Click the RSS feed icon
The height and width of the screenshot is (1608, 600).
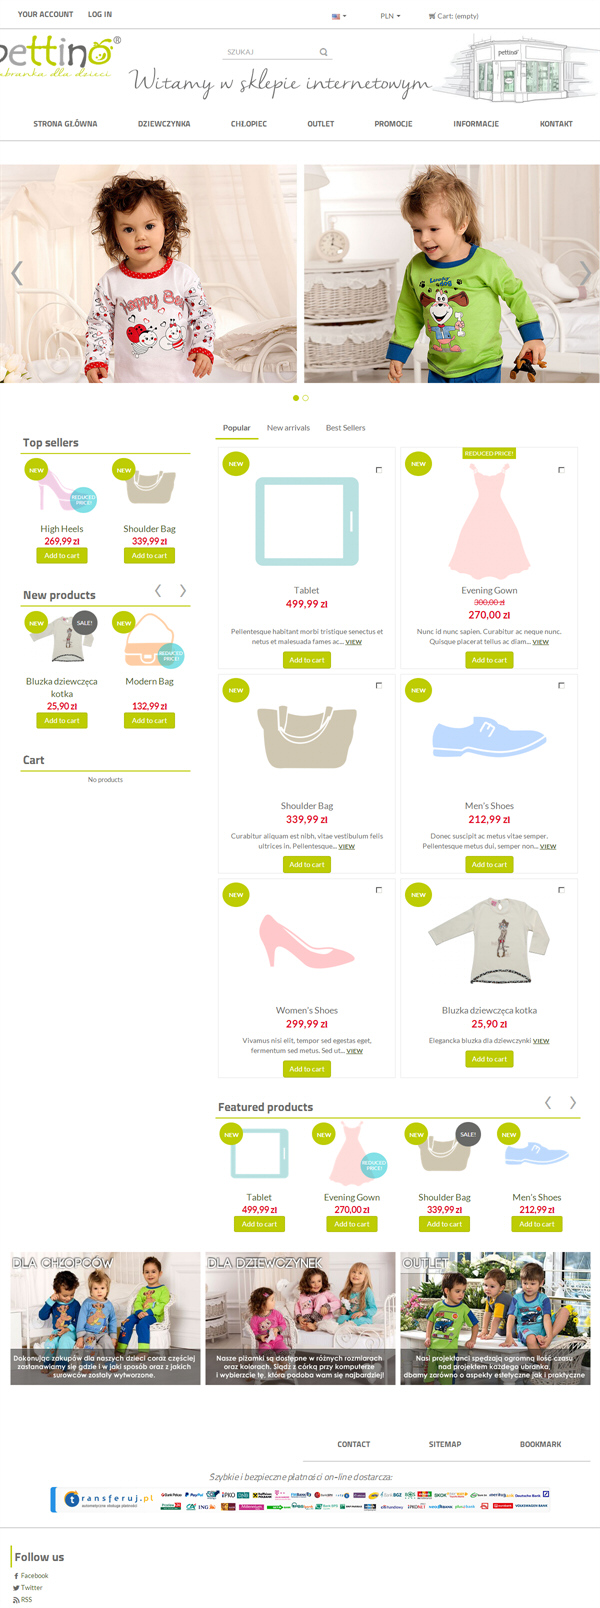click(16, 1599)
